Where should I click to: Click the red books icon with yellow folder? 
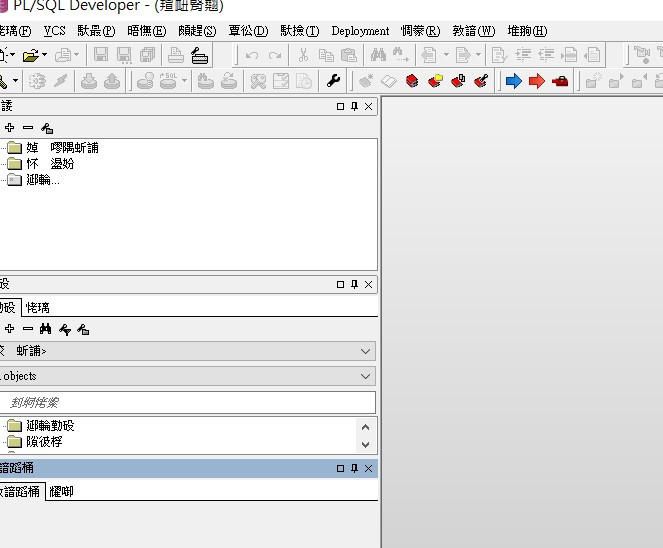tap(435, 81)
